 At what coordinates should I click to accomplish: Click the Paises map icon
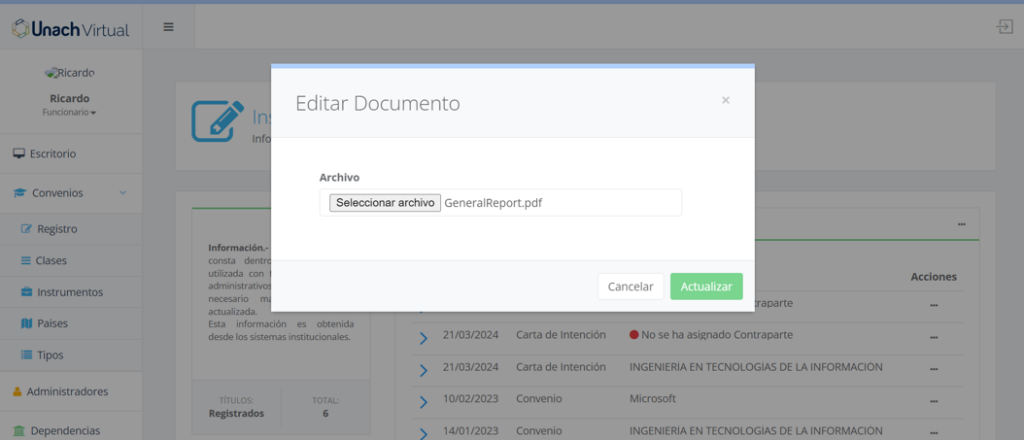pyautogui.click(x=26, y=323)
